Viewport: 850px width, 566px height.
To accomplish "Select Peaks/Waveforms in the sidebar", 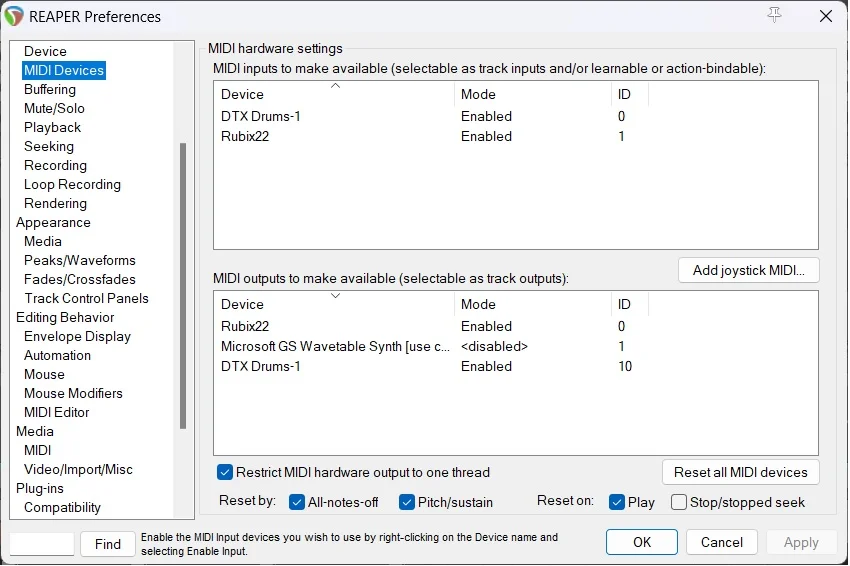I will coord(80,260).
